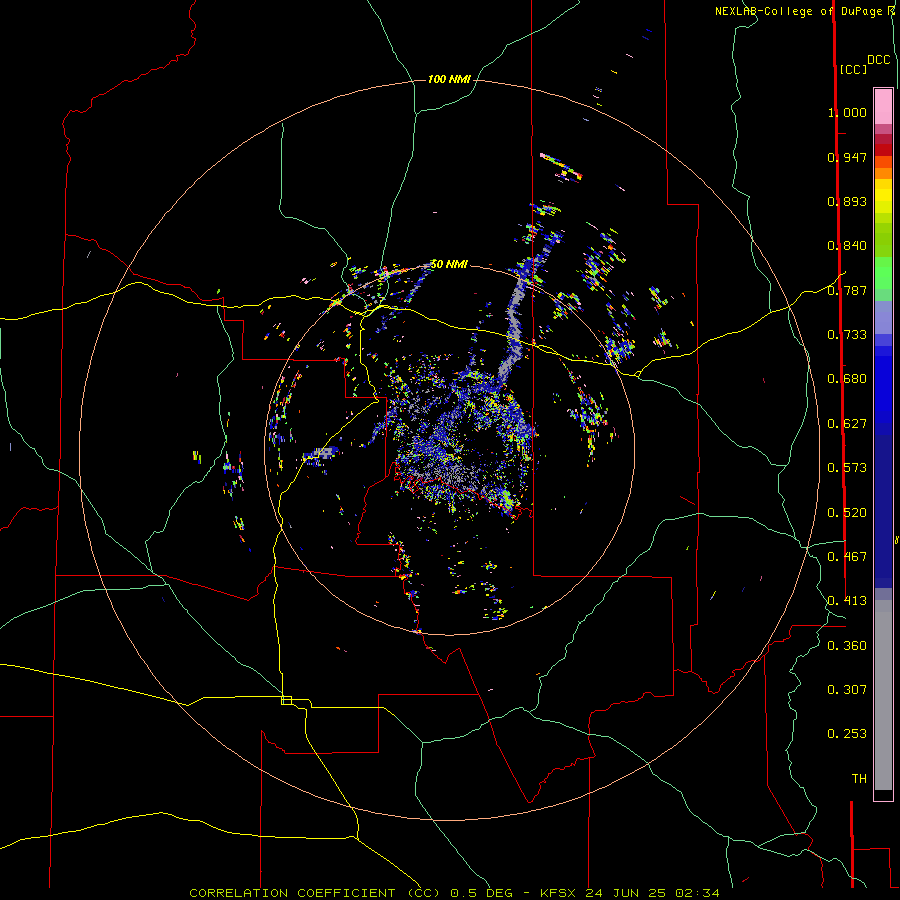Screen dimensions: 900x900
Task: Select the 0.947 scale value
Action: (847, 157)
